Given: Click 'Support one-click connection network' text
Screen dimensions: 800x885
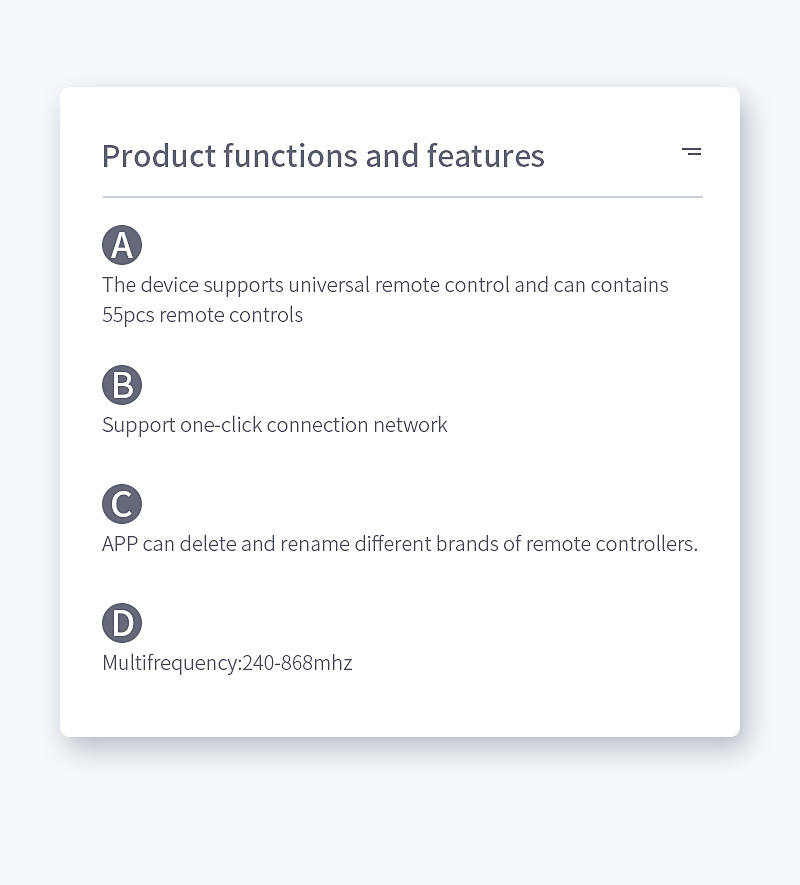Looking at the screenshot, I should 274,425.
